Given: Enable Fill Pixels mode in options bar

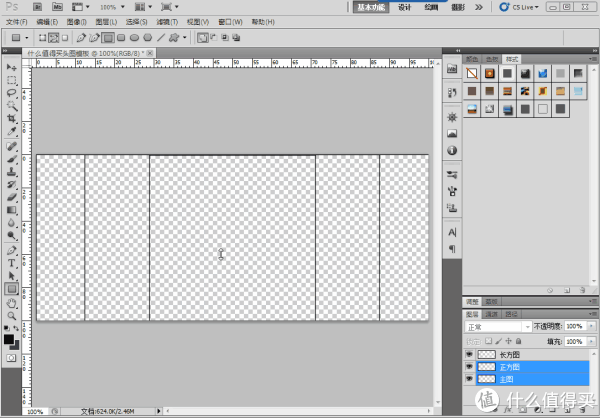Looking at the screenshot, I should coord(65,38).
